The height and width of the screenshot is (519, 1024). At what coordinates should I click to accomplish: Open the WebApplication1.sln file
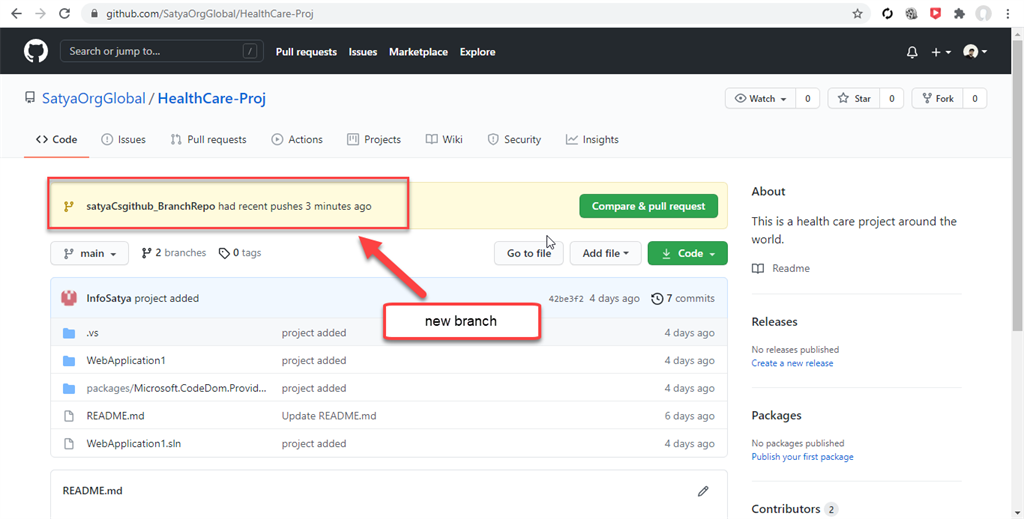pyautogui.click(x=134, y=444)
